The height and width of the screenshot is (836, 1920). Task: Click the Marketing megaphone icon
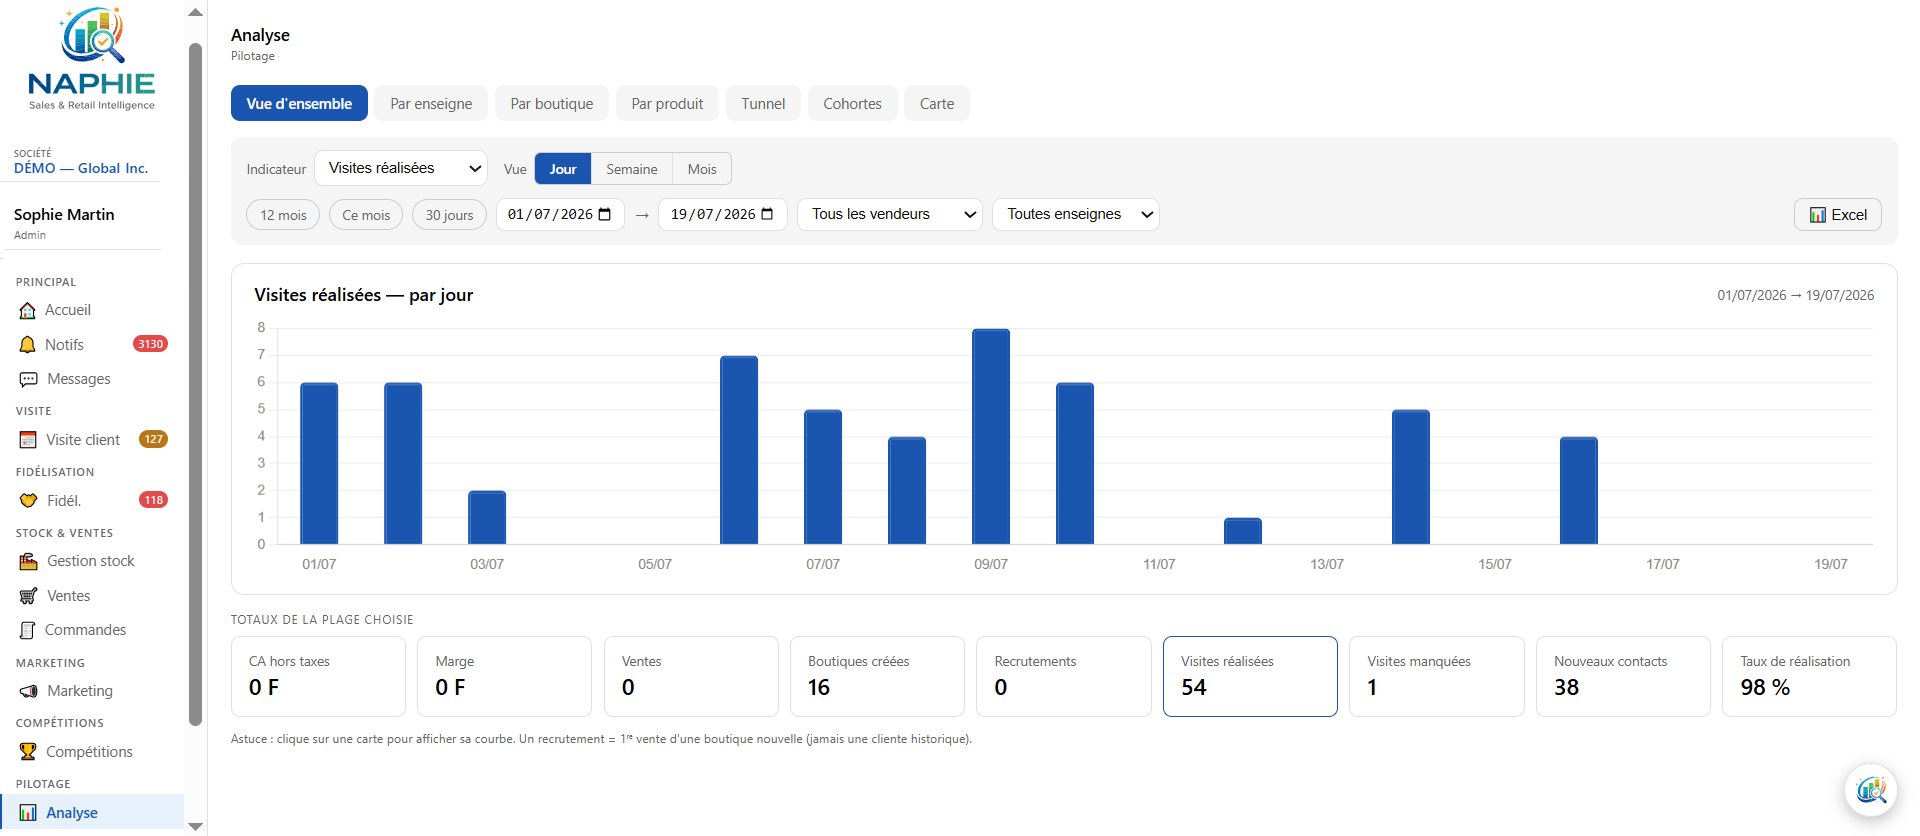coord(29,692)
